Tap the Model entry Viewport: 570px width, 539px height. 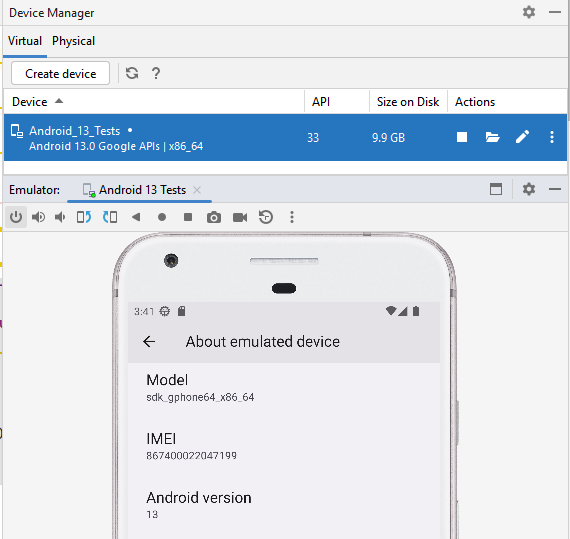click(x=284, y=388)
